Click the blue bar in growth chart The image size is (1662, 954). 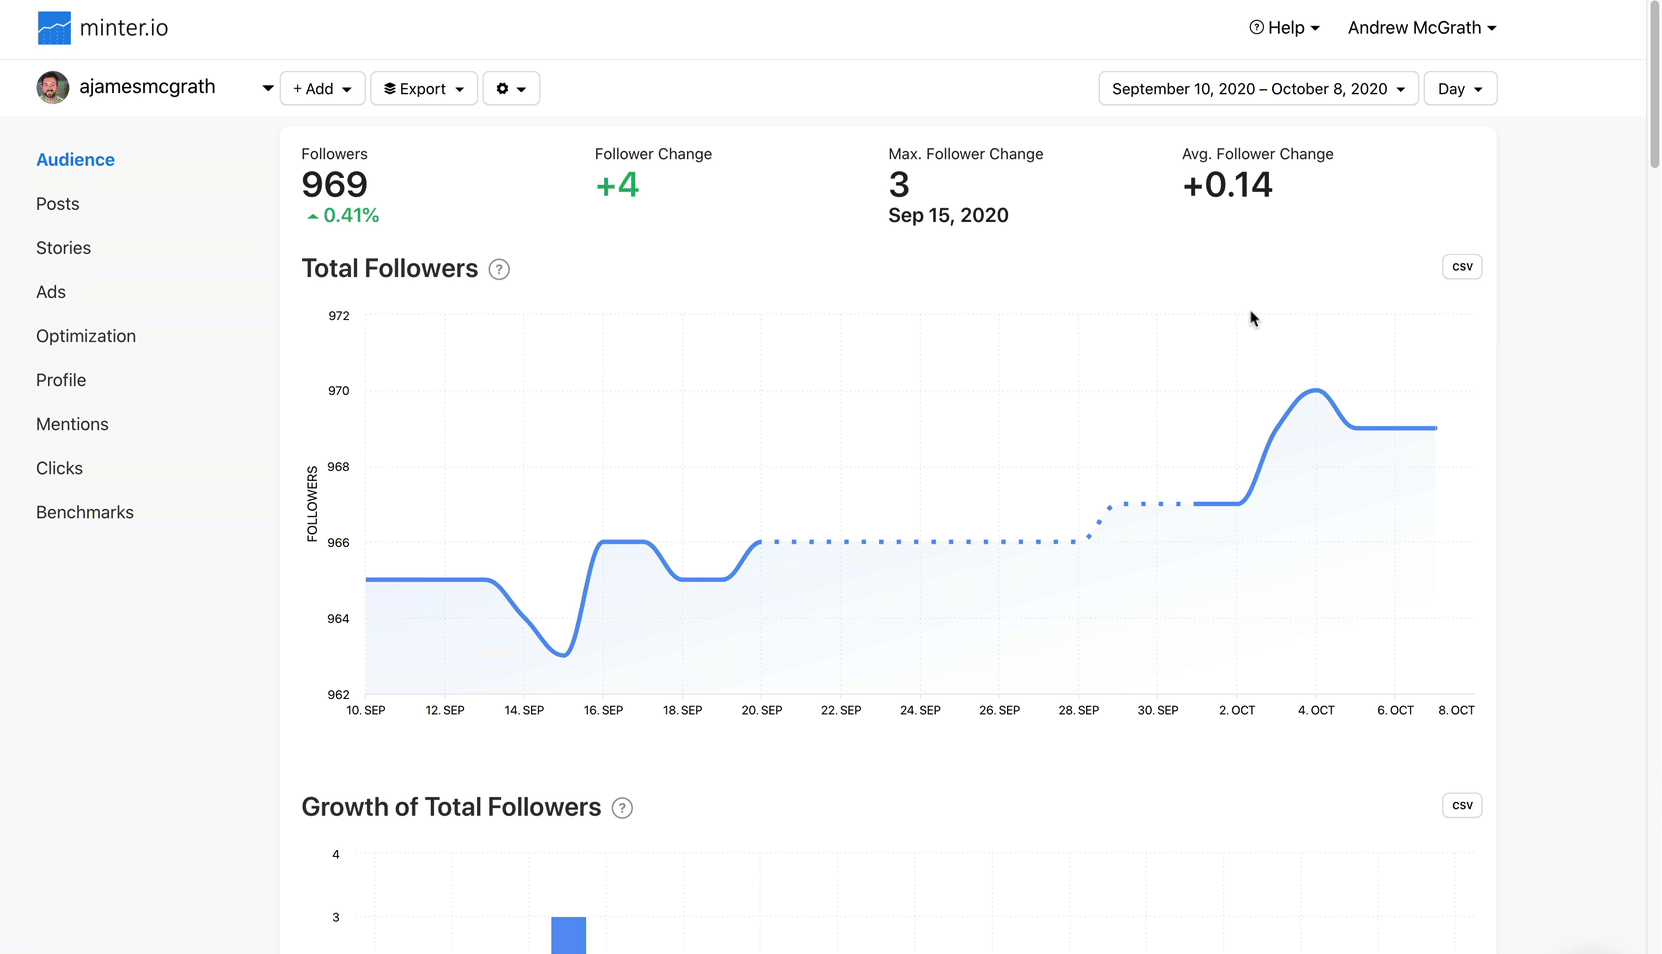[x=568, y=935]
